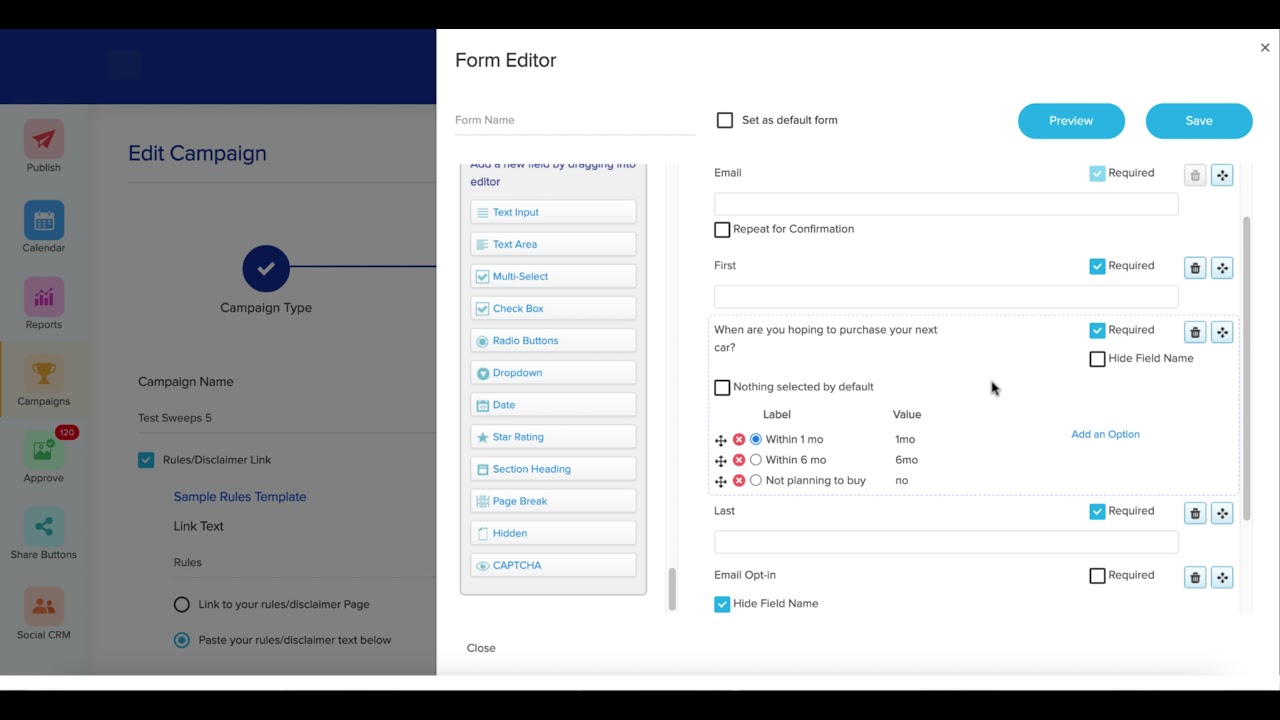Delete the Email Opt-in field
Viewport: 1280px width, 720px height.
point(1195,577)
